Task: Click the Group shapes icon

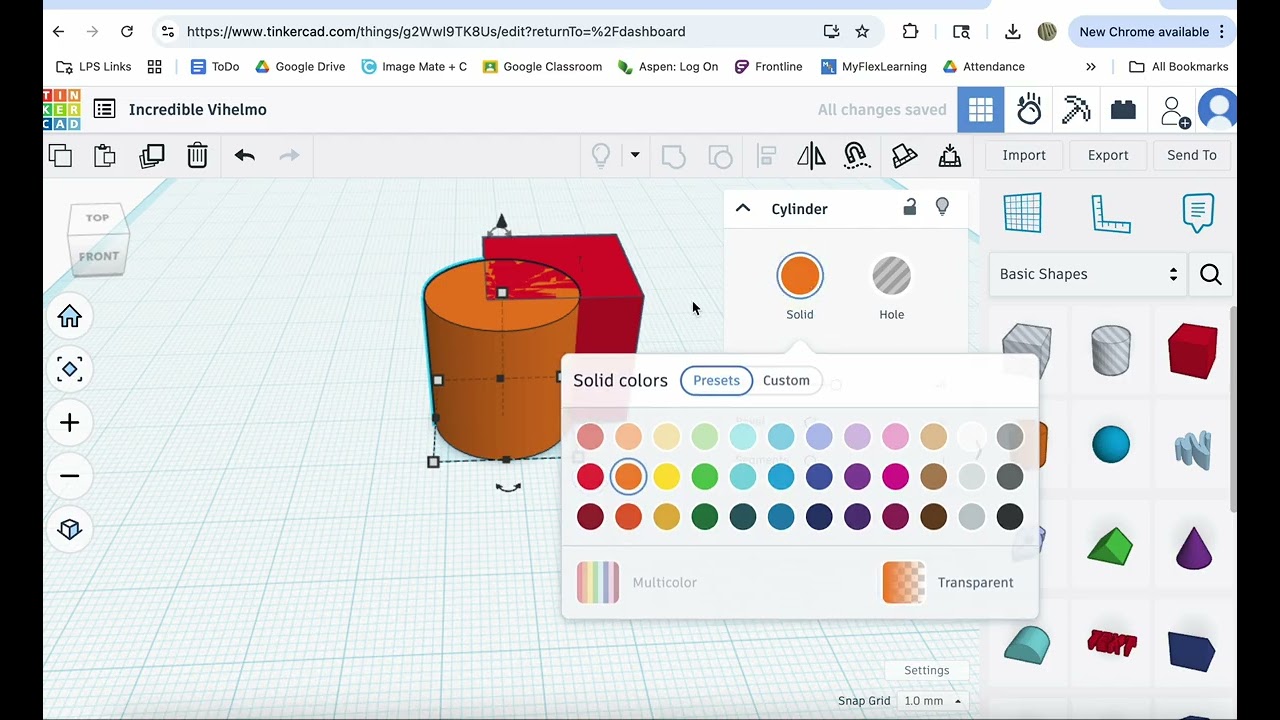Action: pyautogui.click(x=674, y=156)
